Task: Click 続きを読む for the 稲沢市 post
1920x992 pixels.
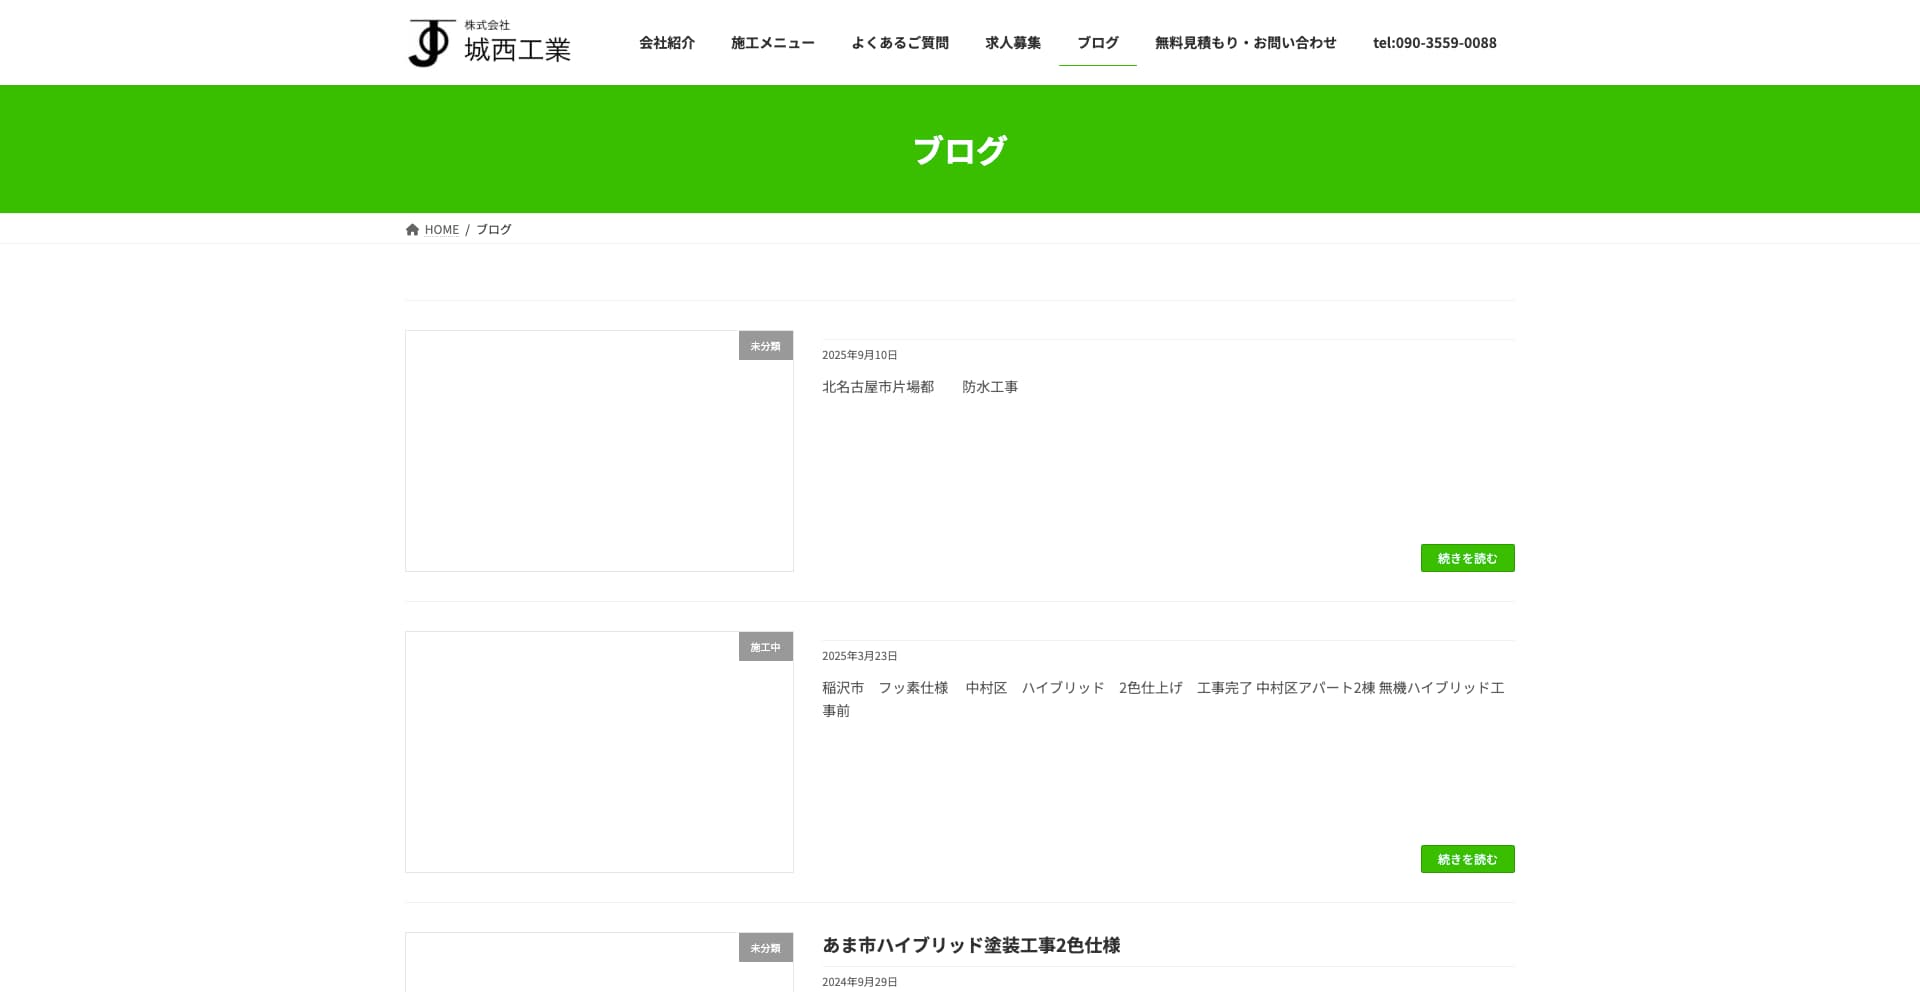Action: 1467,859
